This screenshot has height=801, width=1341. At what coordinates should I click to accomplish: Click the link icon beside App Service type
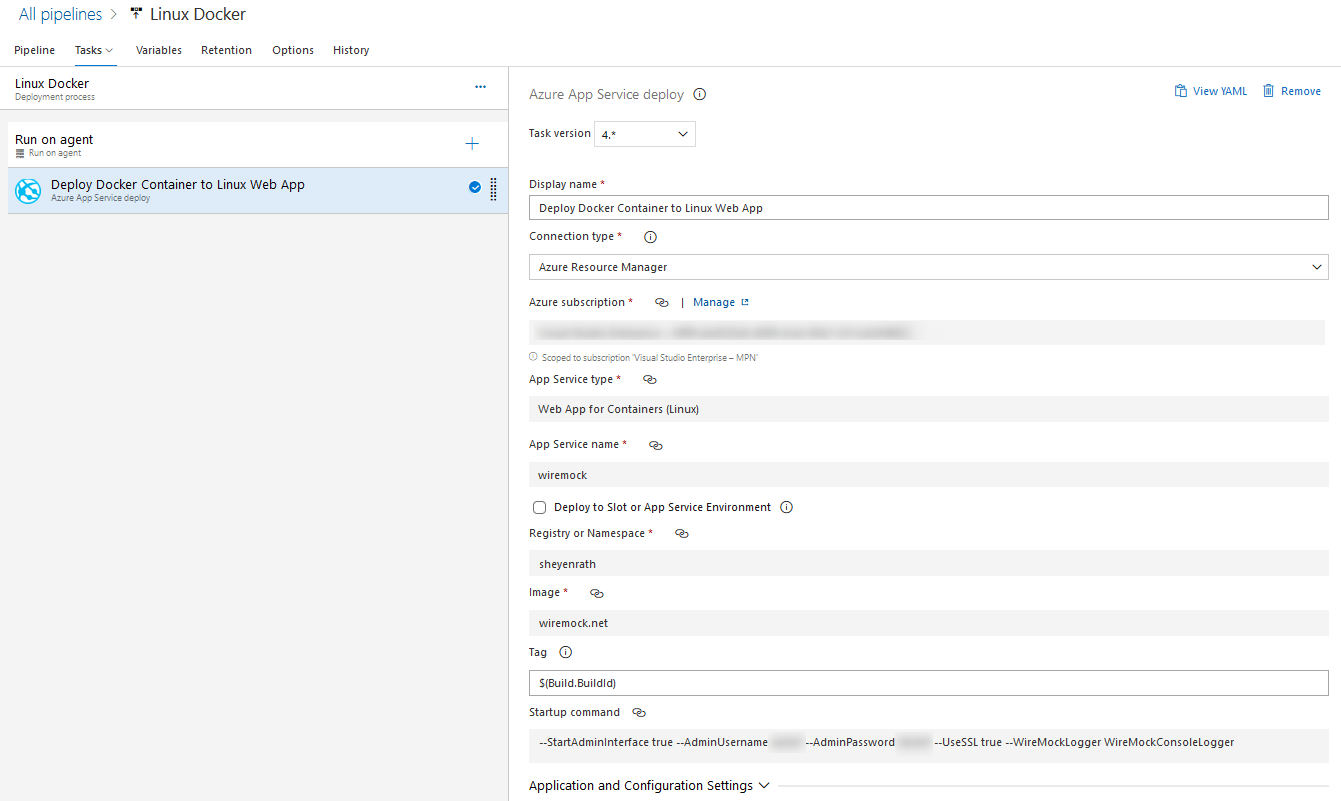[x=649, y=380]
